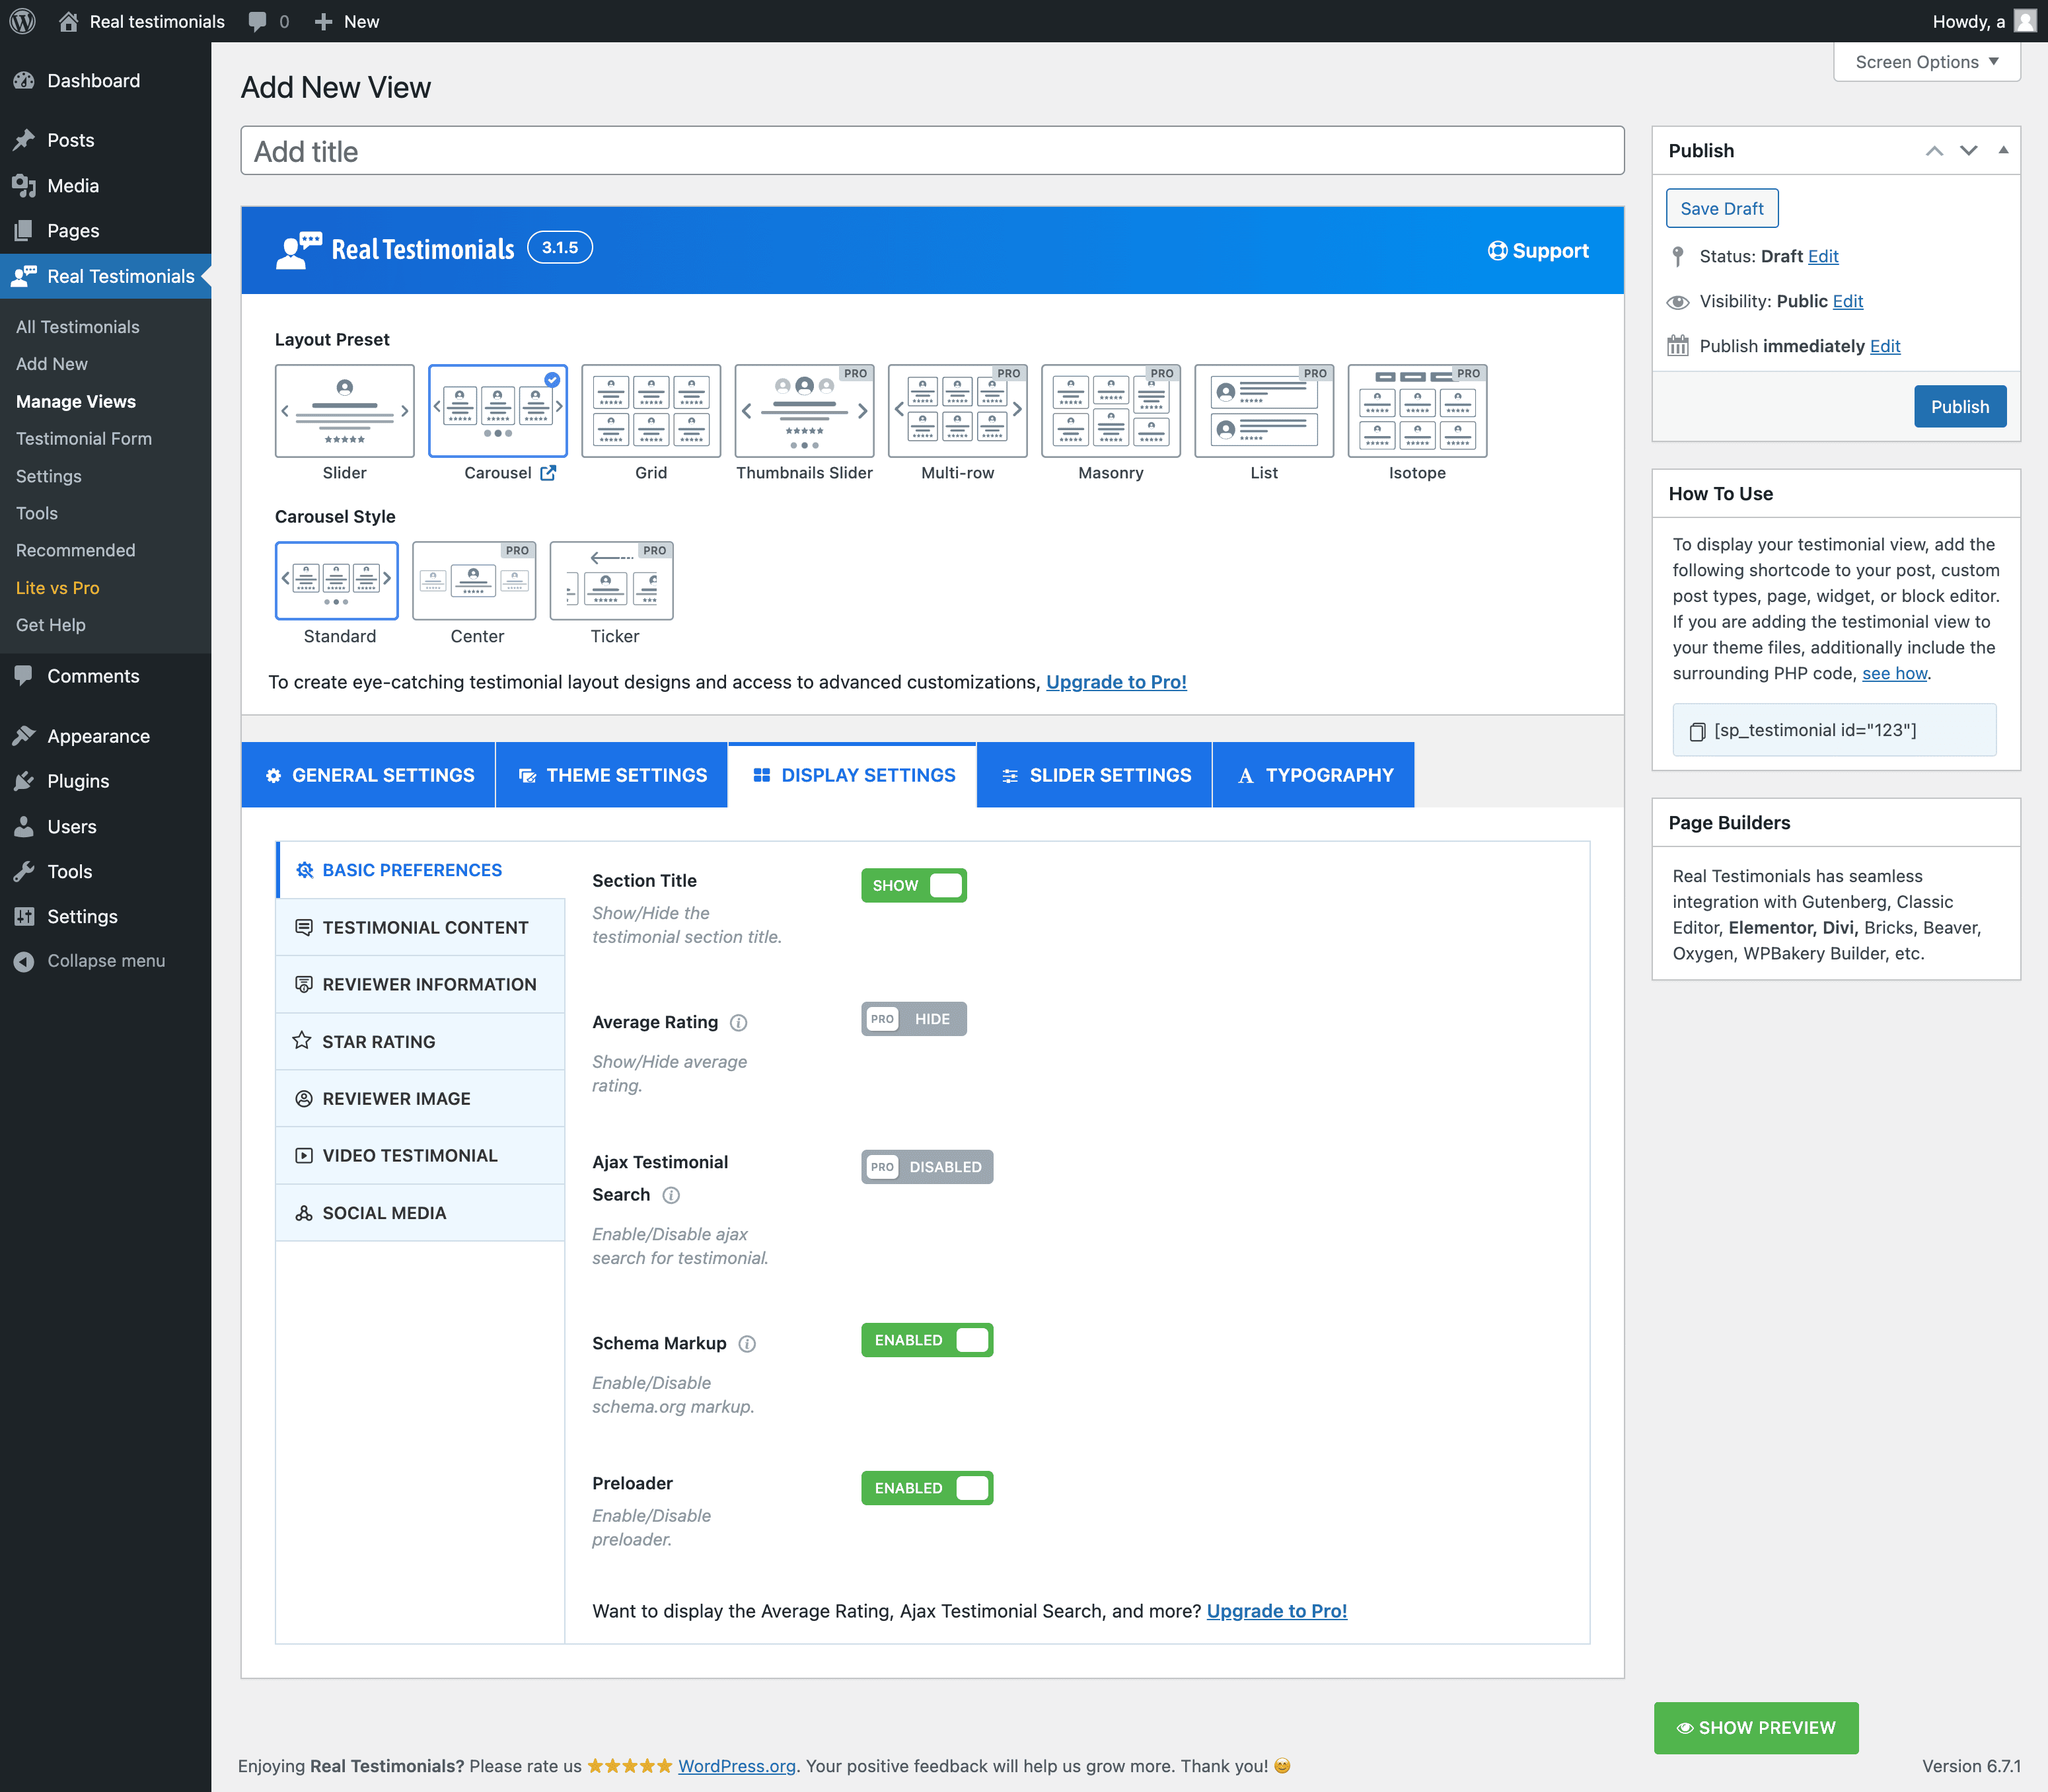This screenshot has height=1792, width=2048.
Task: Toggle the Preloader ENABLED switch
Action: pos(927,1488)
